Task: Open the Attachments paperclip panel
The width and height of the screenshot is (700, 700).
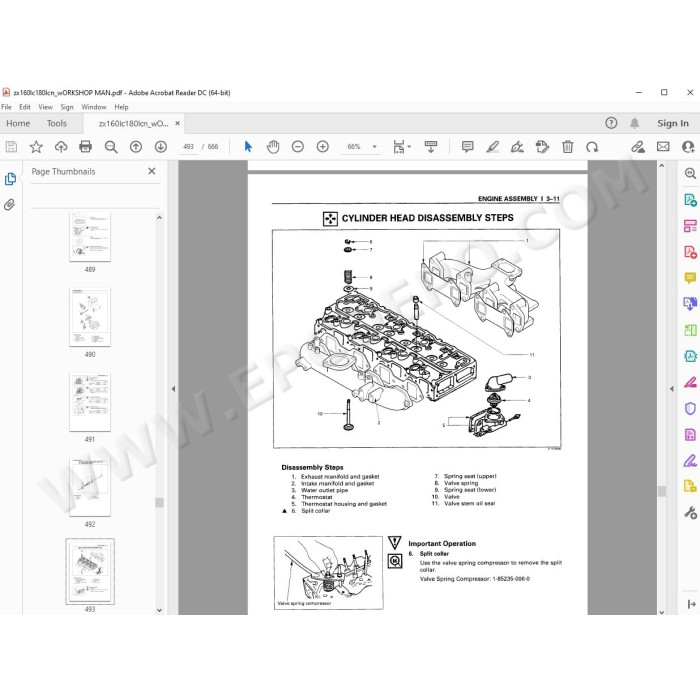Action: (x=10, y=205)
